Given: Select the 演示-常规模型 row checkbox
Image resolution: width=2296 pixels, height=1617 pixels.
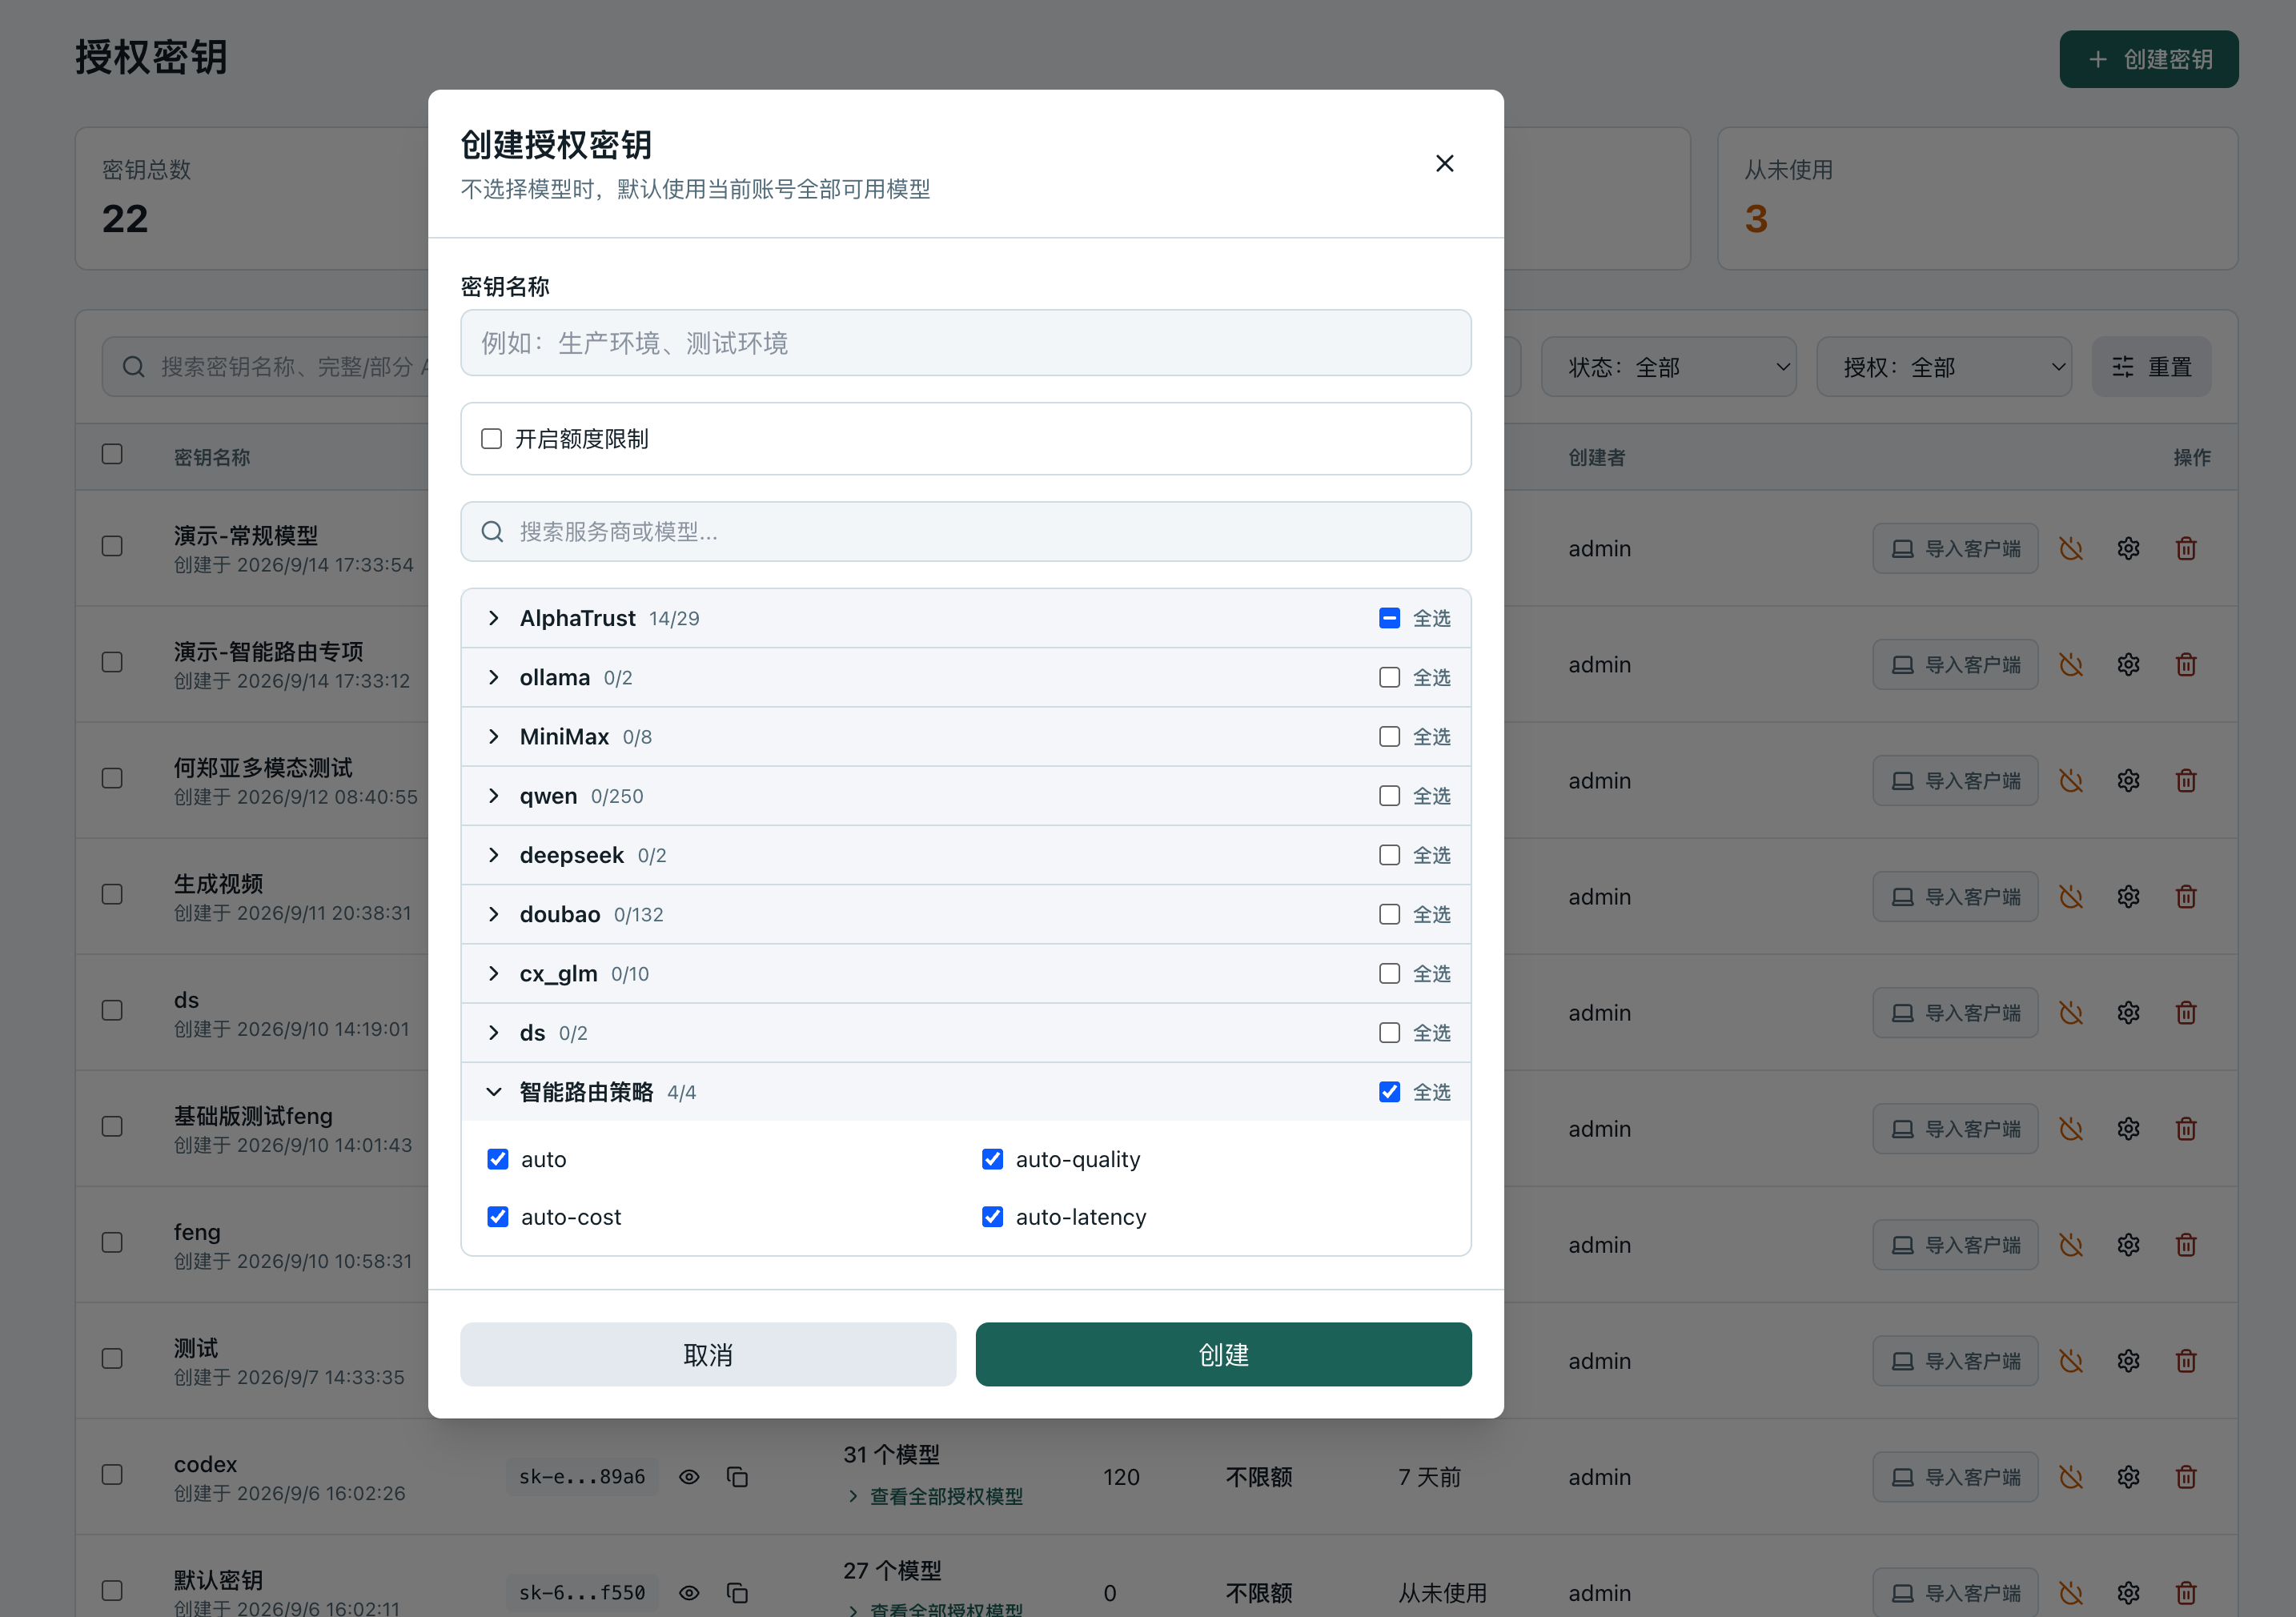Looking at the screenshot, I should coord(112,546).
